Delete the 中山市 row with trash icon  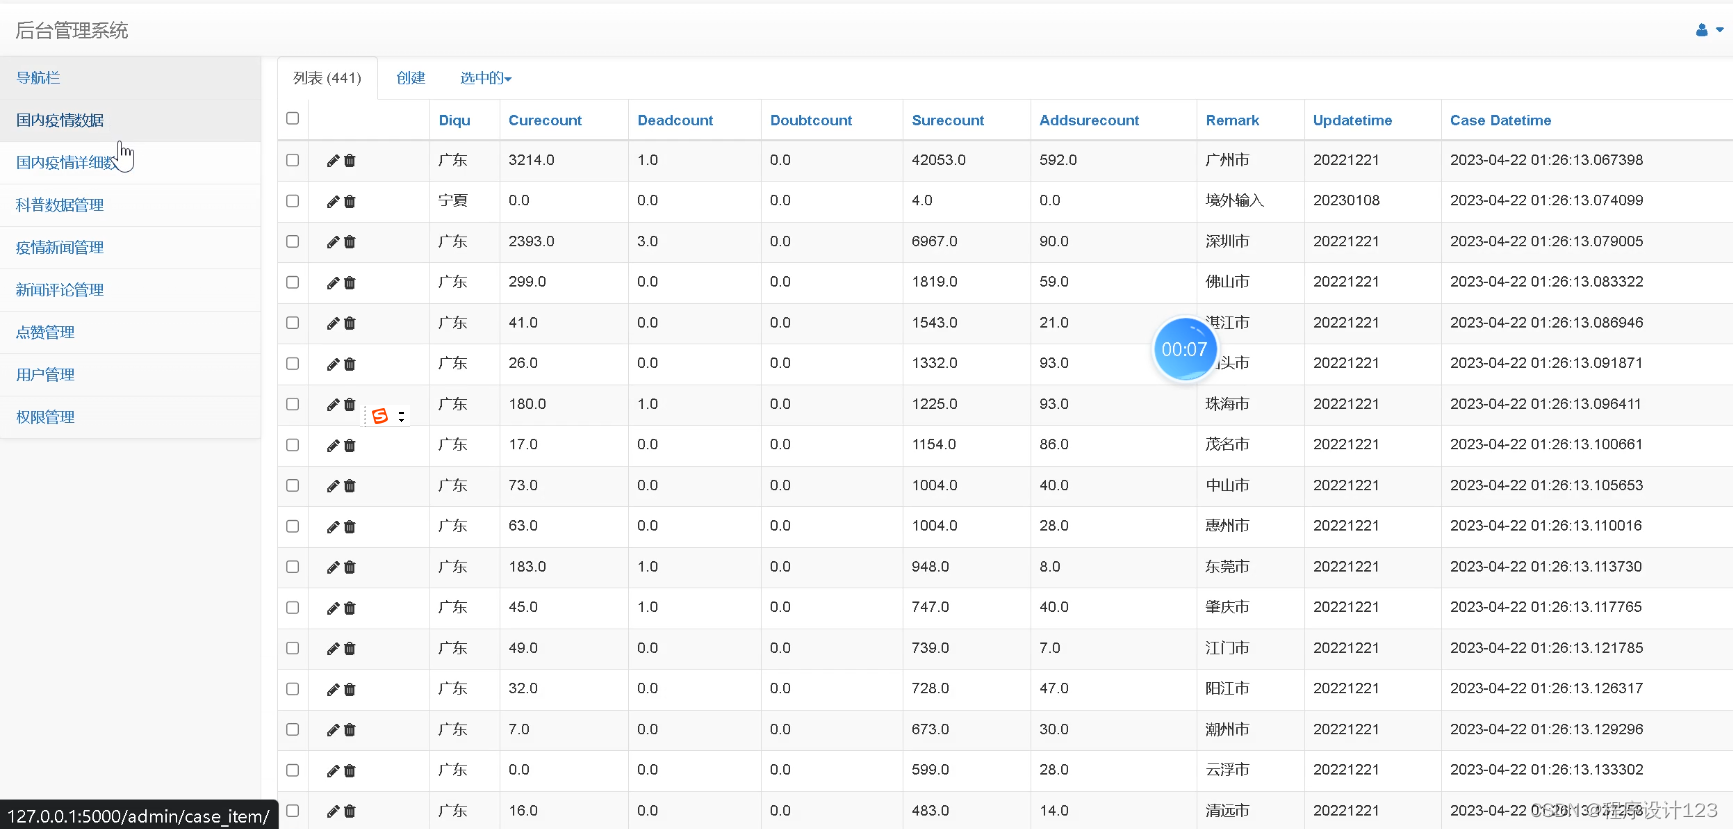[x=350, y=486]
